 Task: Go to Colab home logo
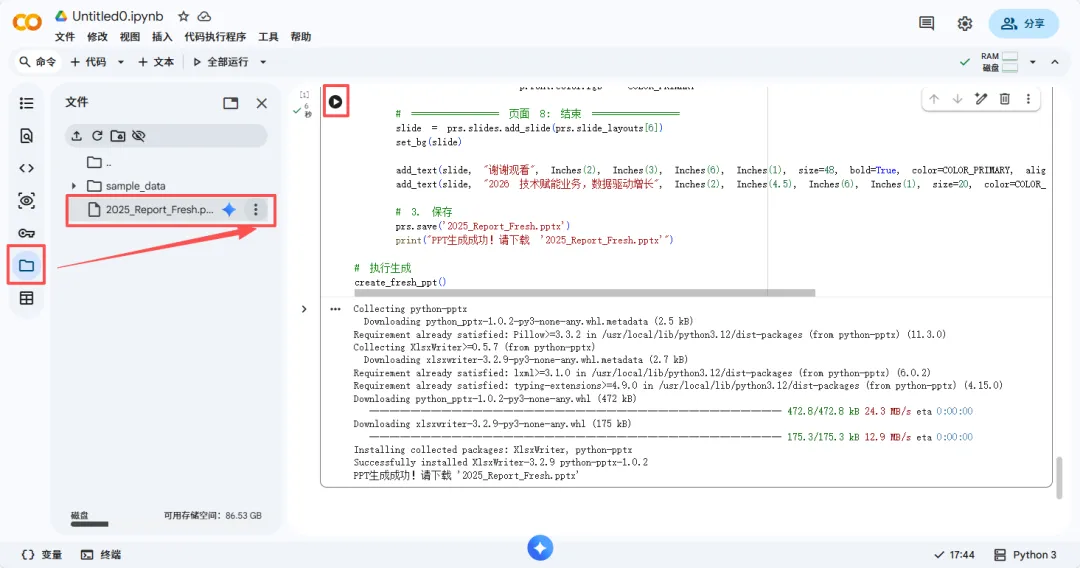coord(28,23)
